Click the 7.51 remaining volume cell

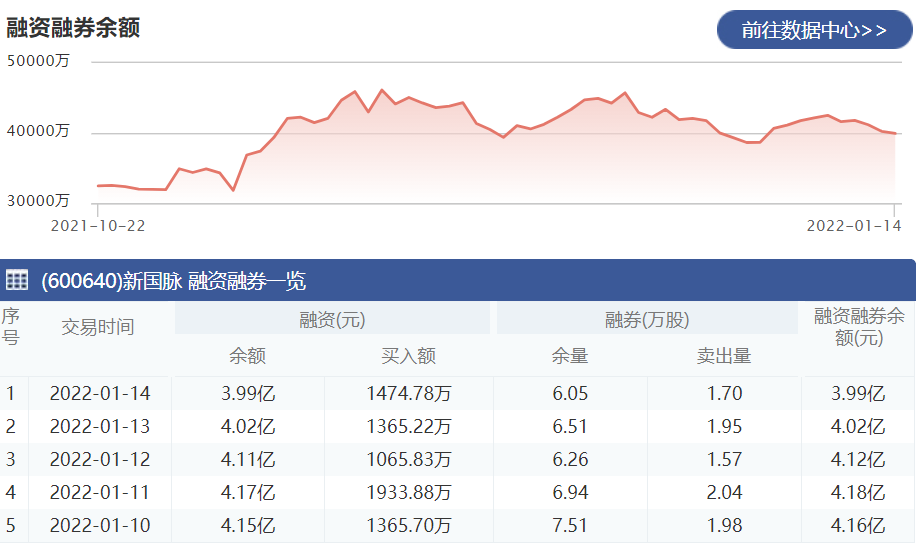pyautogui.click(x=570, y=526)
